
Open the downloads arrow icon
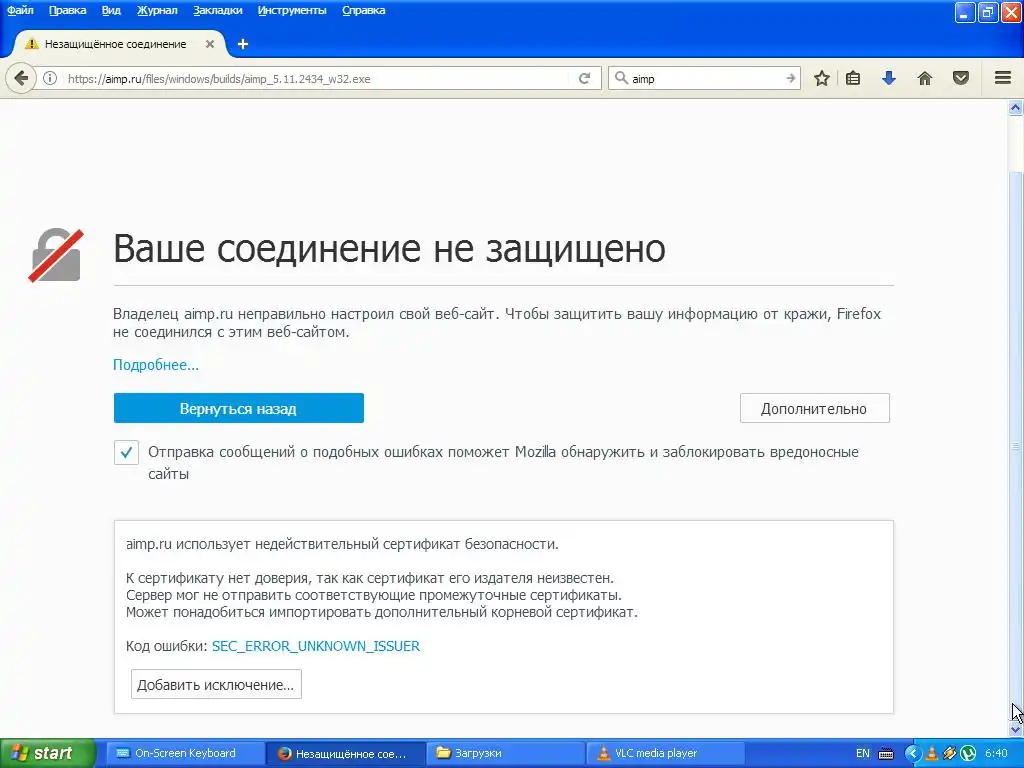(888, 78)
